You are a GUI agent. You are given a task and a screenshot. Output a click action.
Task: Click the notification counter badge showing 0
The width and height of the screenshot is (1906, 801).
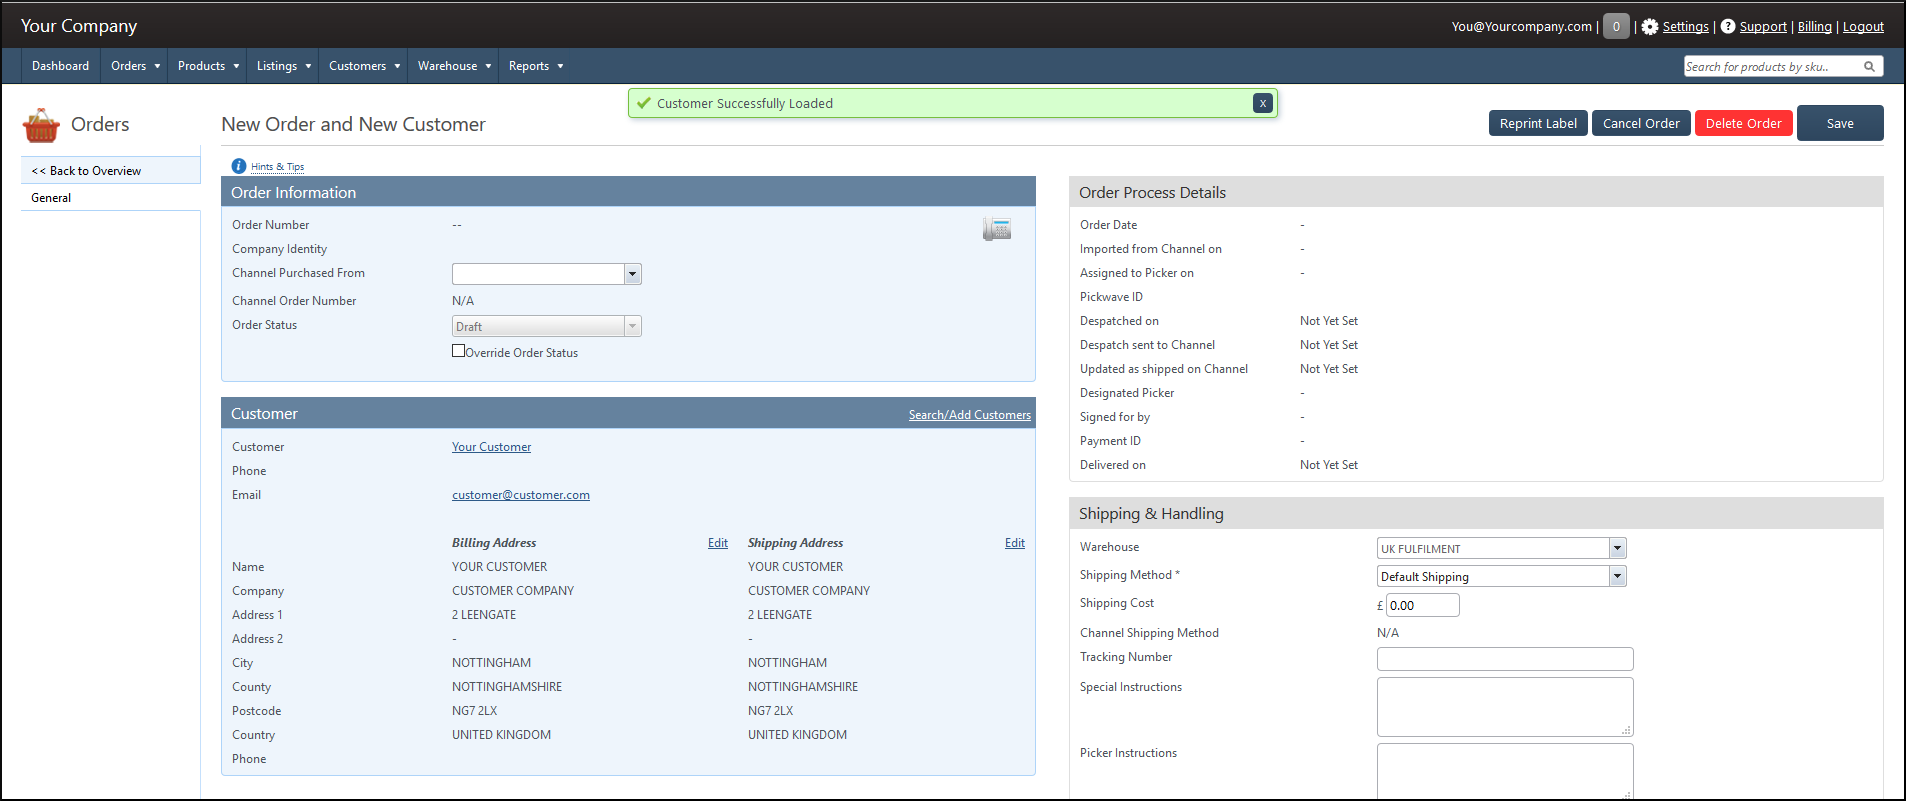tap(1616, 27)
